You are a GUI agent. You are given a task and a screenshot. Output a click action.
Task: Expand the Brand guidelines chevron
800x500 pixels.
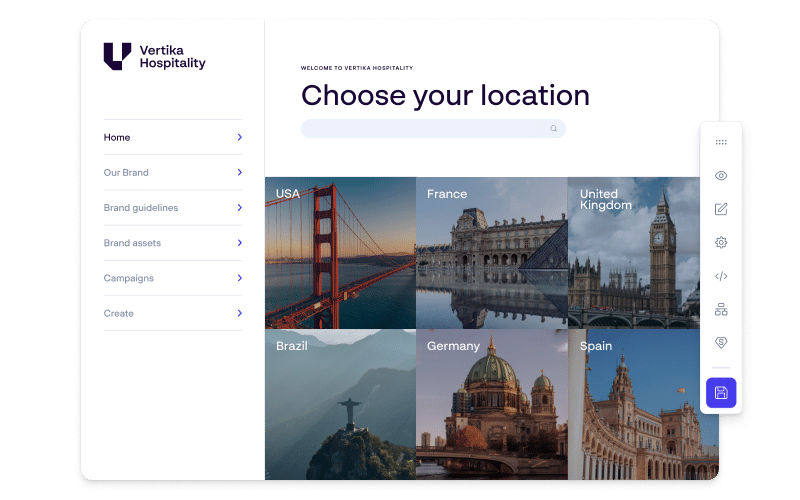tap(239, 208)
